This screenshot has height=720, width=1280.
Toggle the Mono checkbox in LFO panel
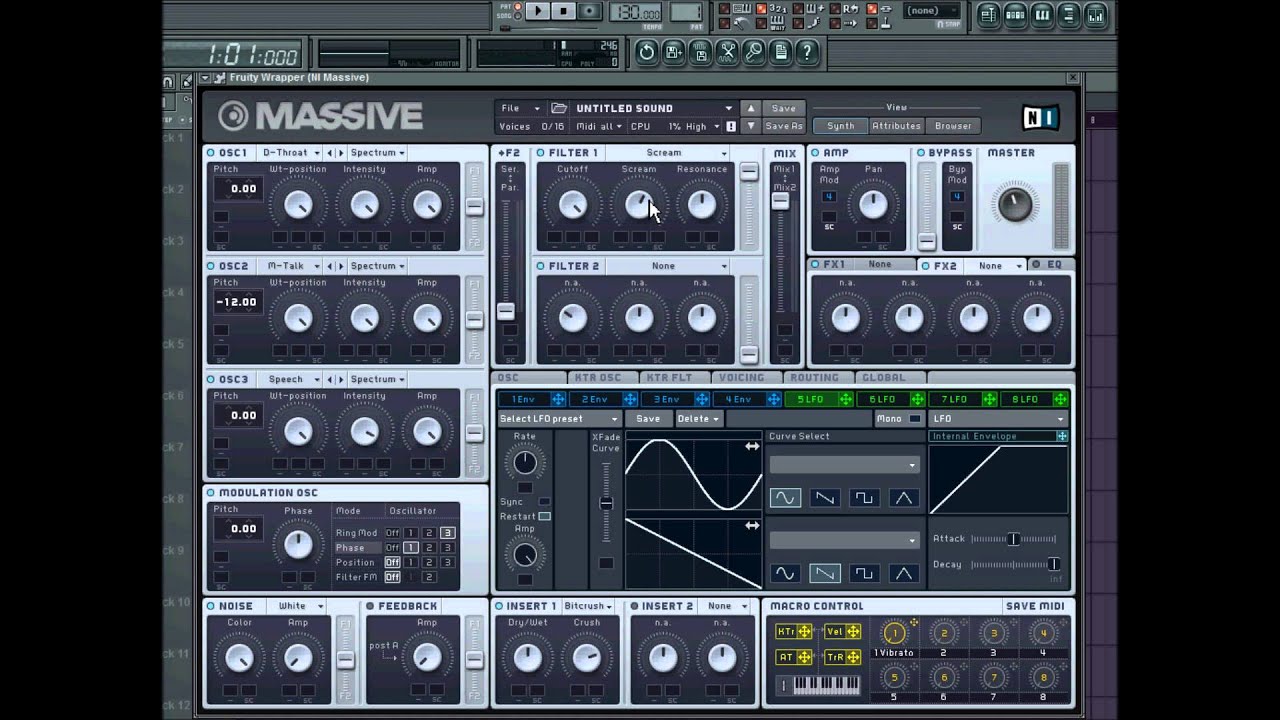(x=914, y=419)
